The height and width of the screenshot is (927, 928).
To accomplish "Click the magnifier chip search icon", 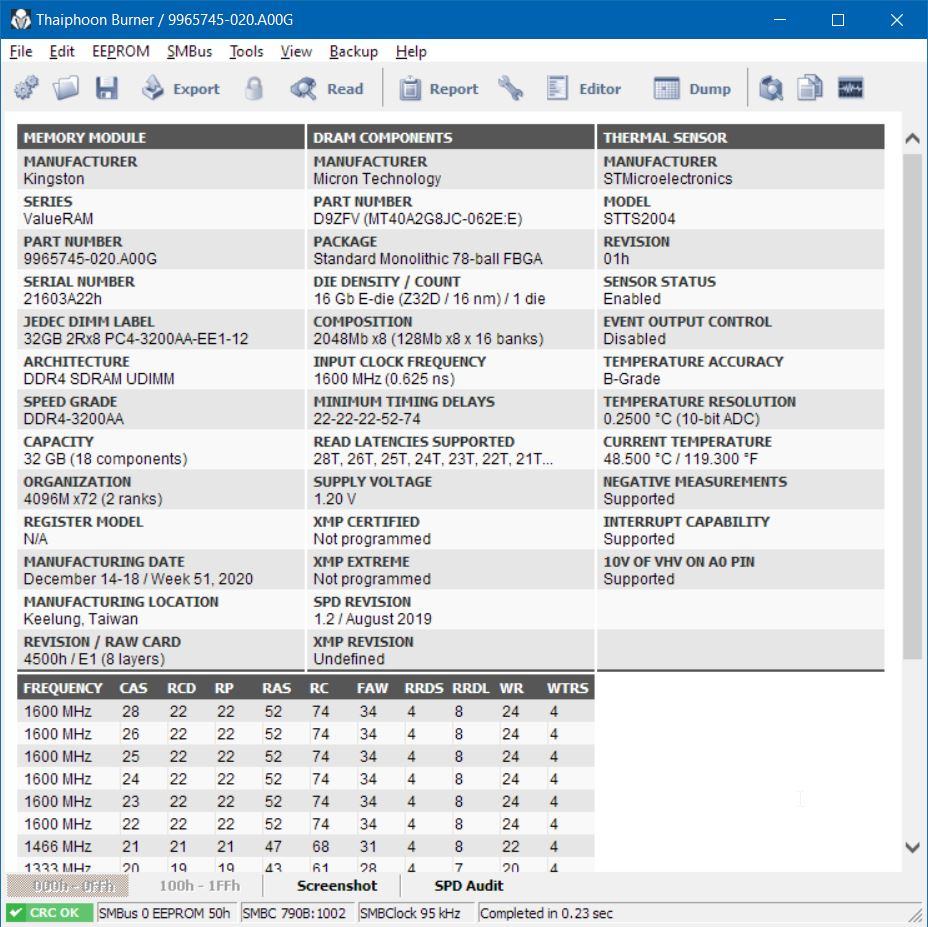I will (771, 89).
